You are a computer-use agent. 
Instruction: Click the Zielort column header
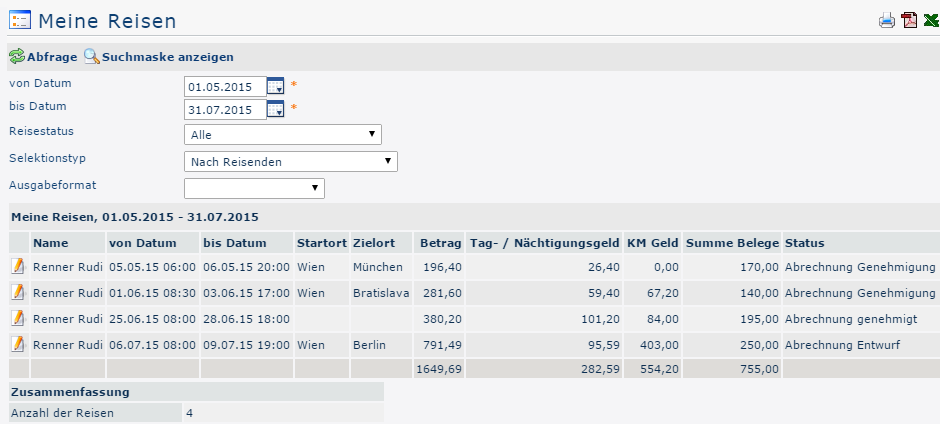tap(374, 243)
